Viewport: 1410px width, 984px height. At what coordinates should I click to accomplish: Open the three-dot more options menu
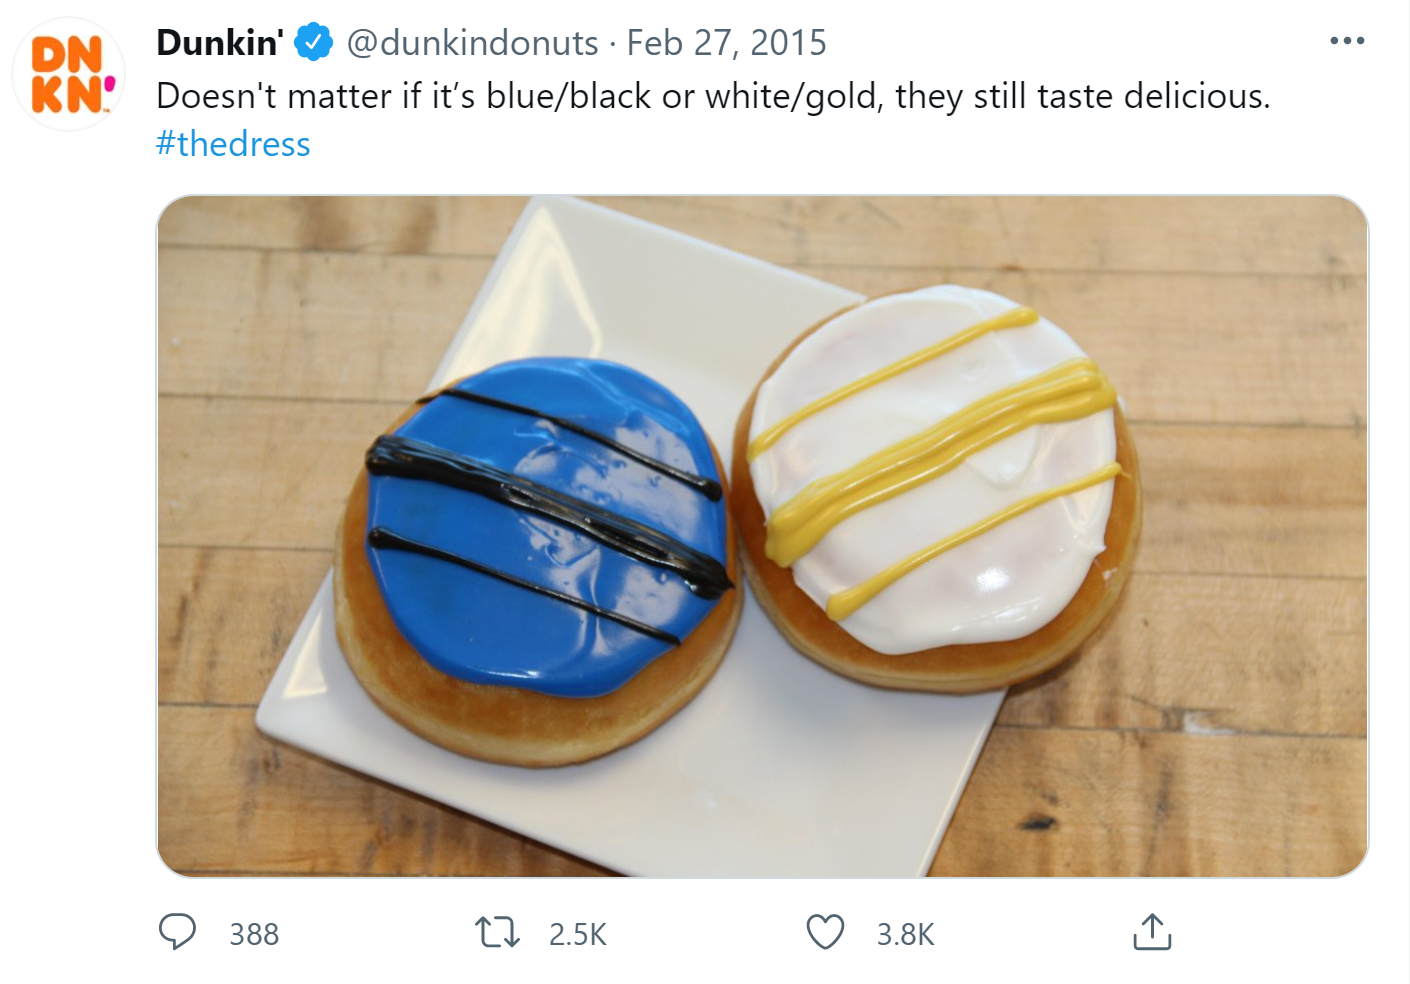(x=1347, y=40)
